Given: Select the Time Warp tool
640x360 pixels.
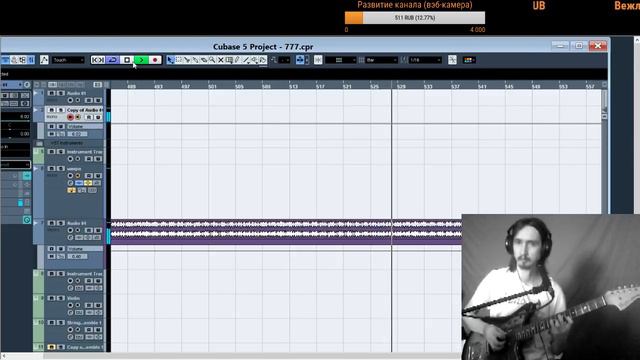Looking at the screenshot, I should tap(229, 60).
